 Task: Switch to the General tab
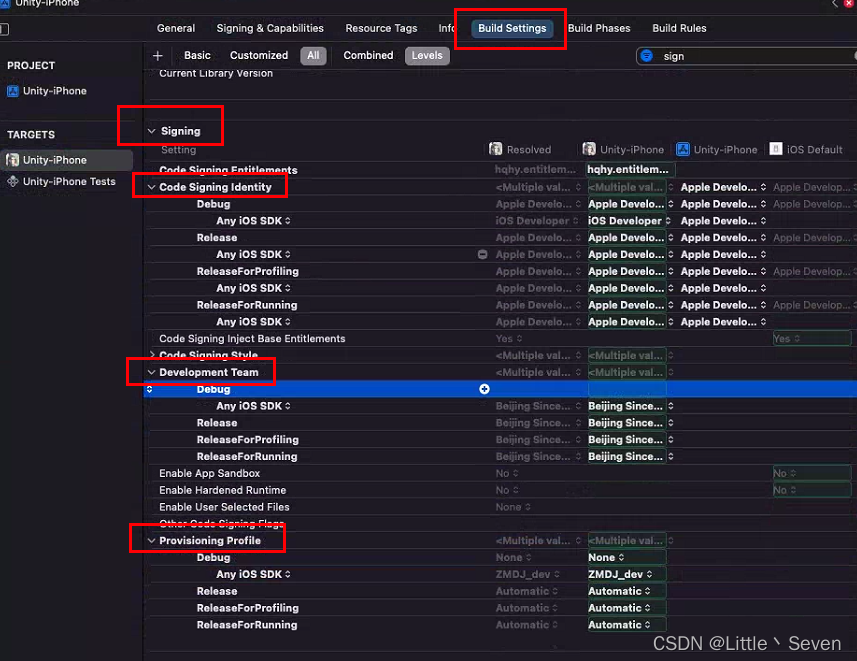pyautogui.click(x=175, y=28)
